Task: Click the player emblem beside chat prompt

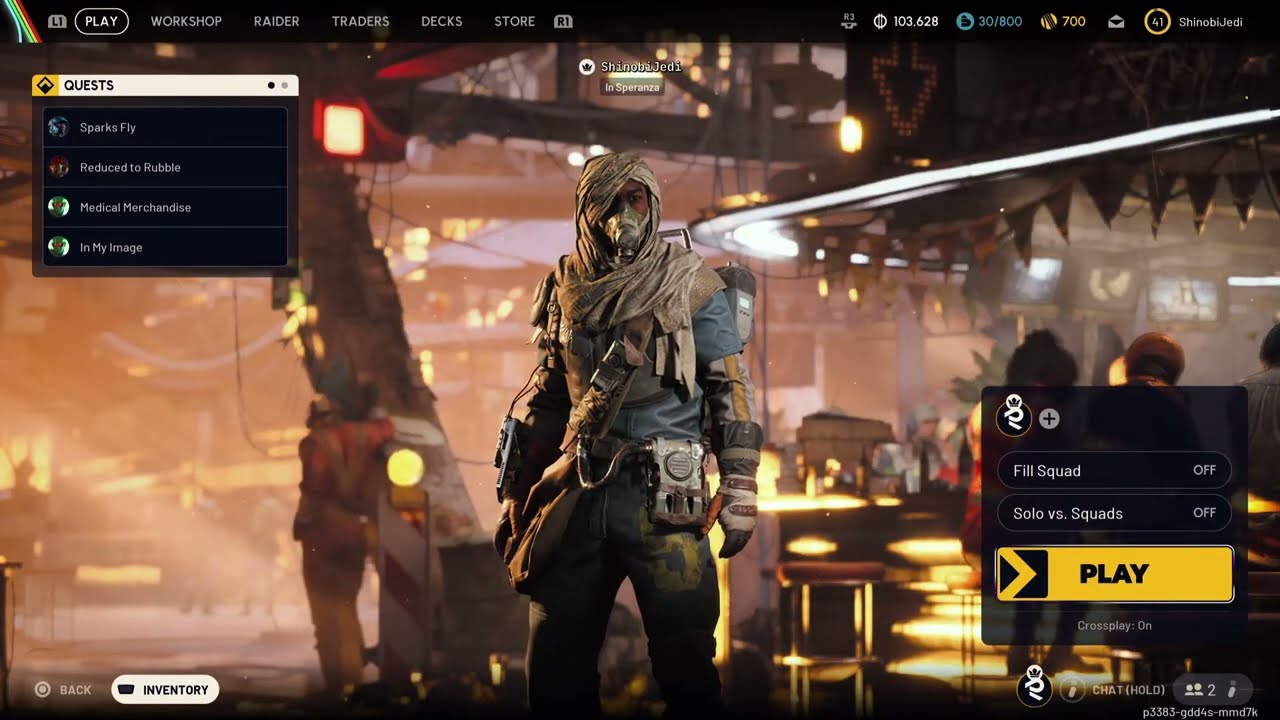Action: pos(1035,687)
